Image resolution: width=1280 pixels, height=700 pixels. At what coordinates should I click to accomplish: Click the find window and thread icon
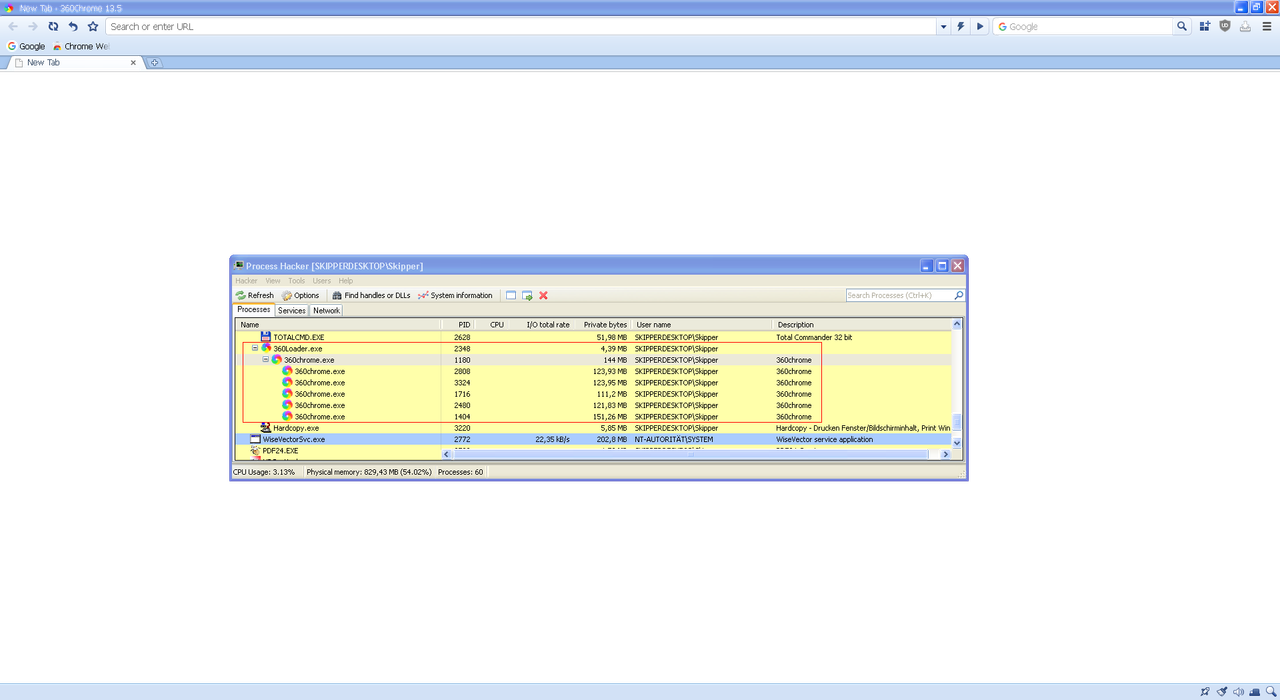[x=527, y=296]
